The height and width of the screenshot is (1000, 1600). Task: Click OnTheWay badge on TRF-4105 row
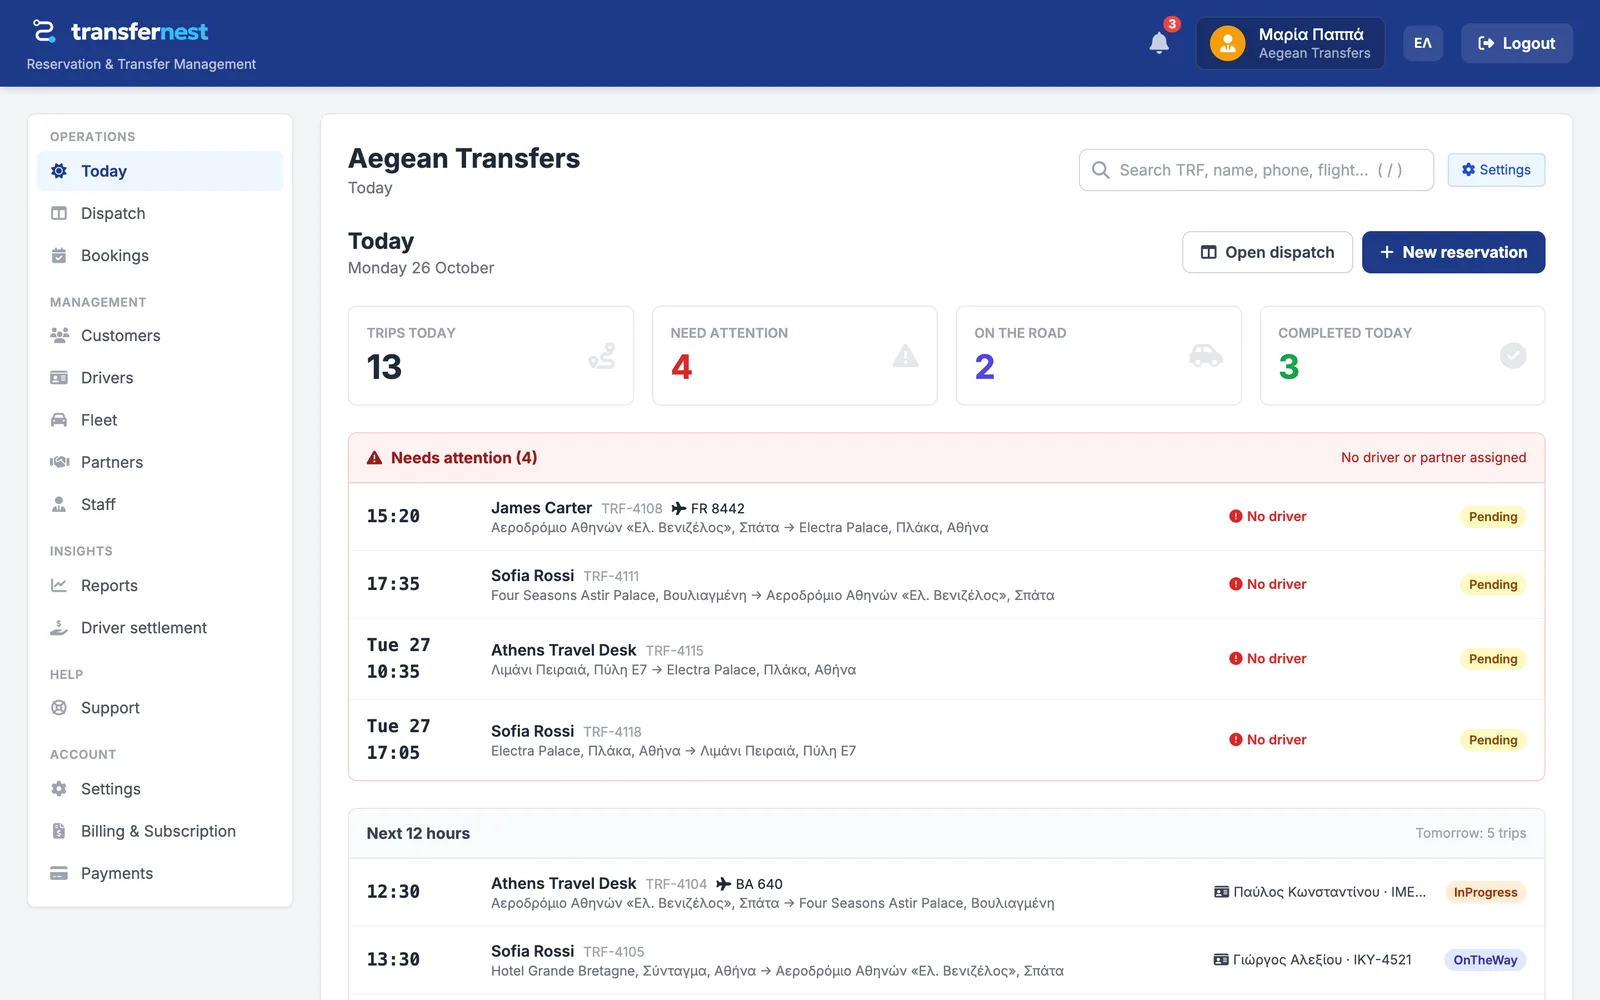coord(1485,960)
